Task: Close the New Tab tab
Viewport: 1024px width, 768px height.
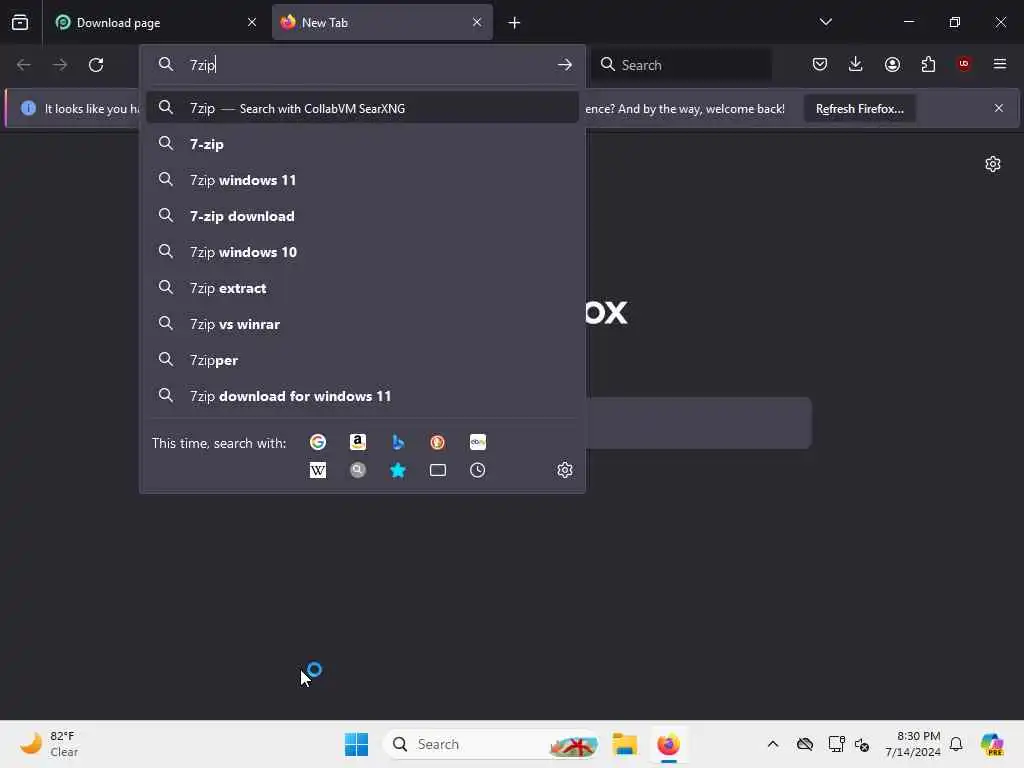Action: pos(477,22)
